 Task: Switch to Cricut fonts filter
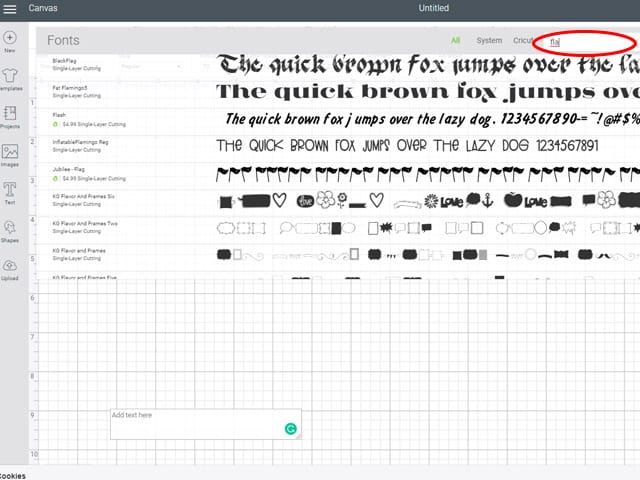523,40
